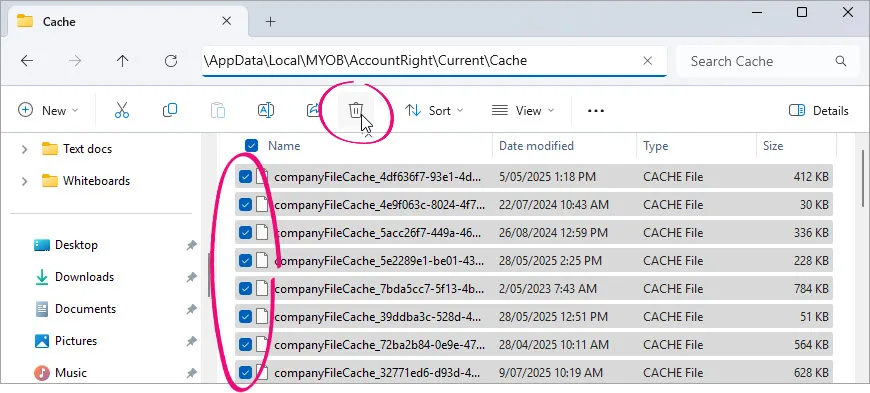The width and height of the screenshot is (870, 393).
Task: Click date 22/07/2024 10:43 AM
Action: (554, 205)
